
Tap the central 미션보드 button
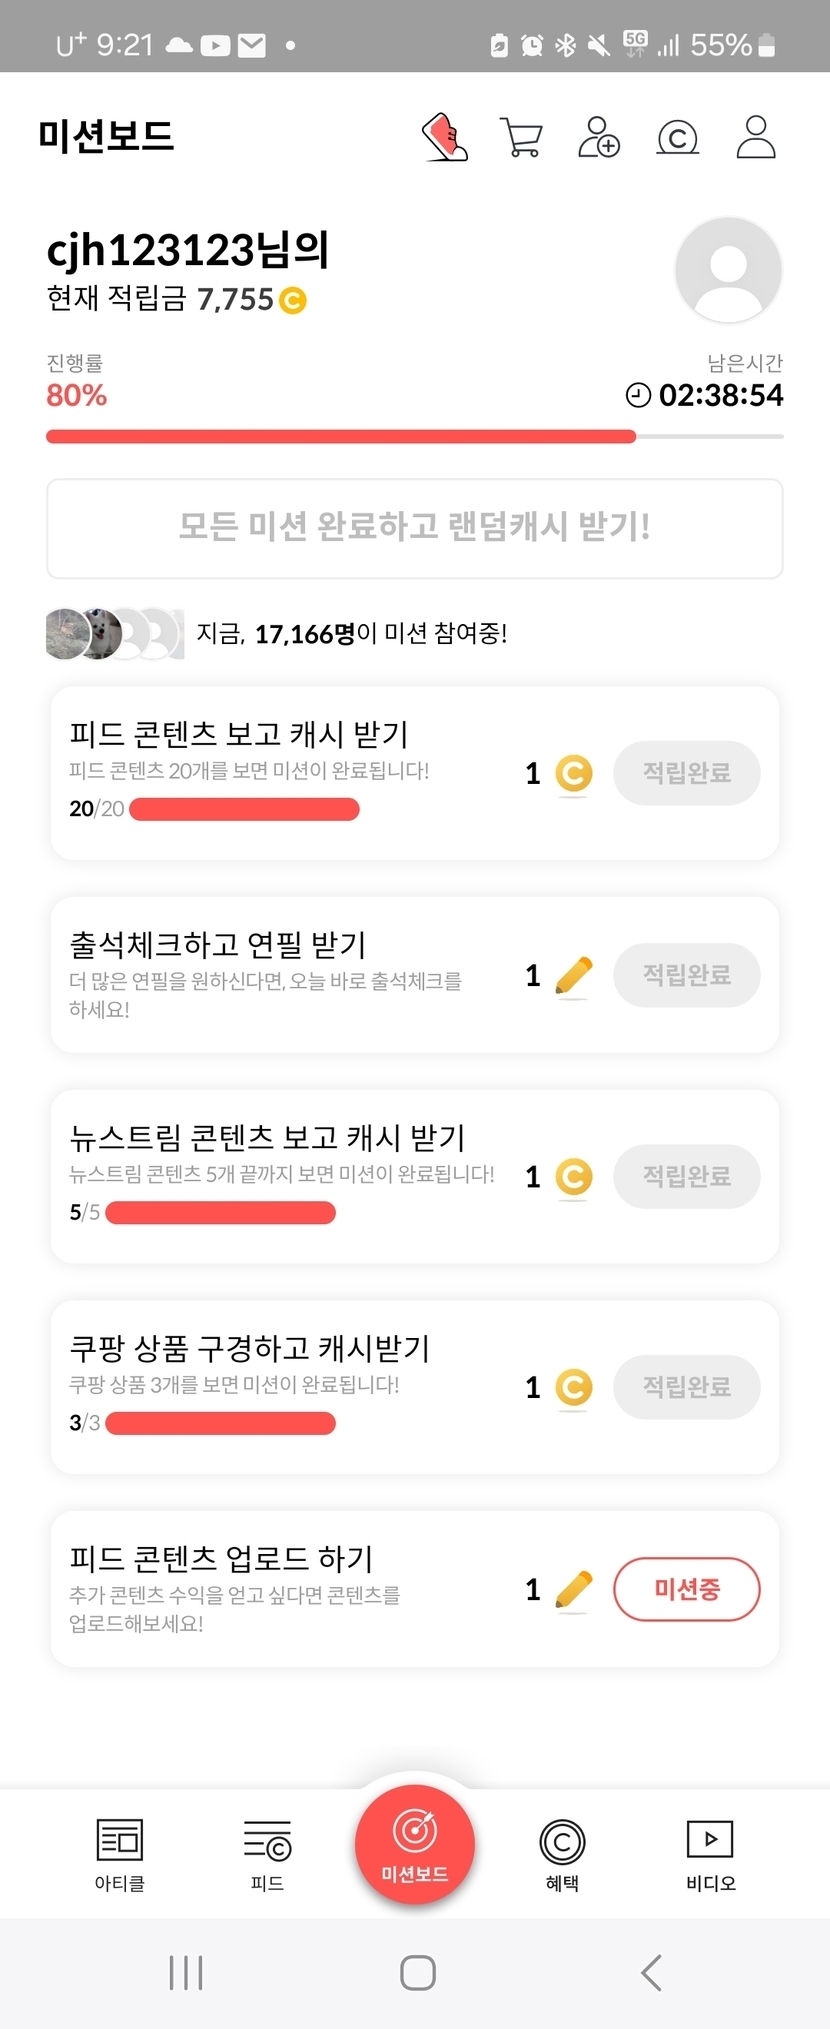click(x=415, y=1844)
